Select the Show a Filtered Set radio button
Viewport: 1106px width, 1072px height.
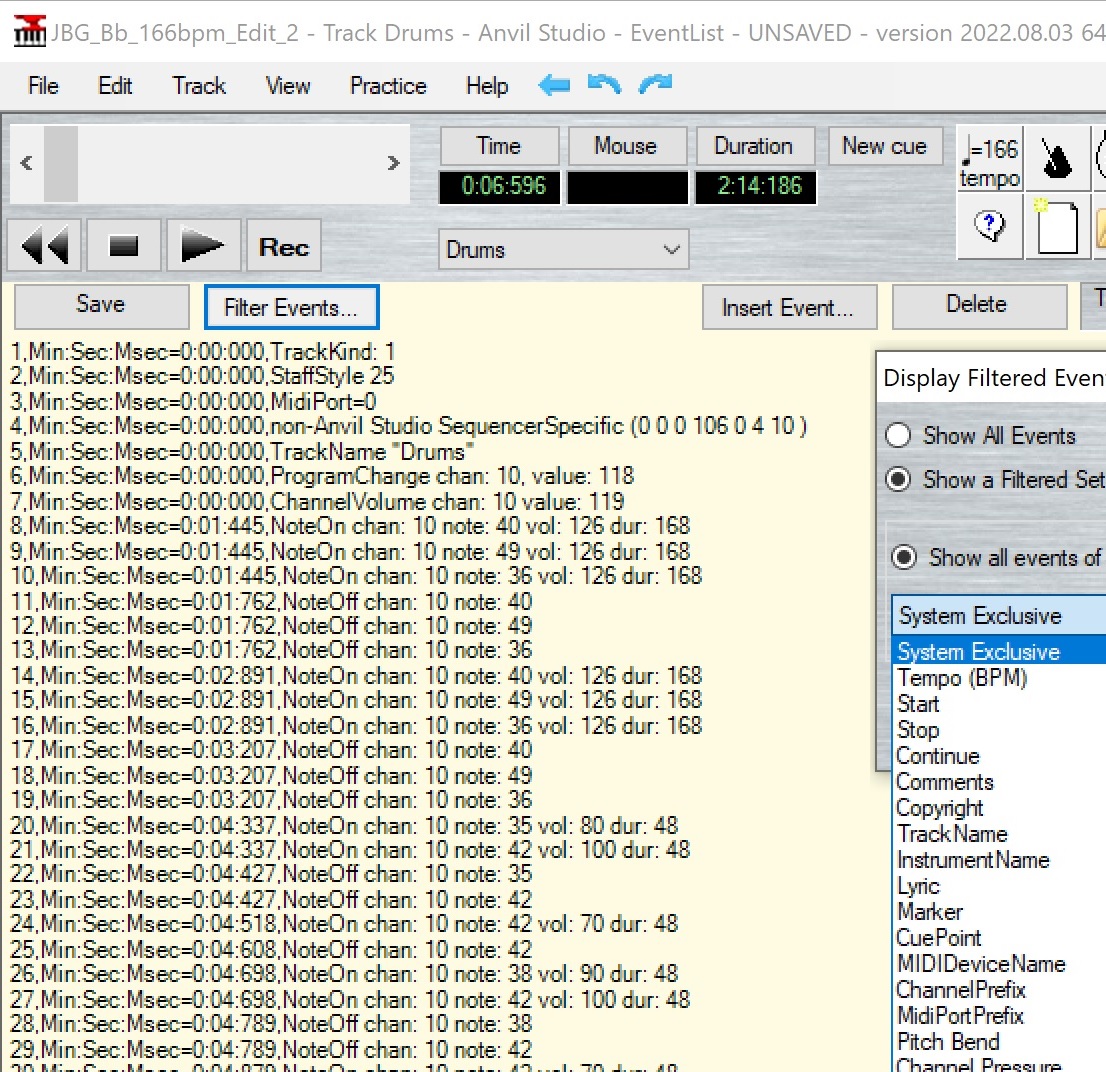click(899, 480)
